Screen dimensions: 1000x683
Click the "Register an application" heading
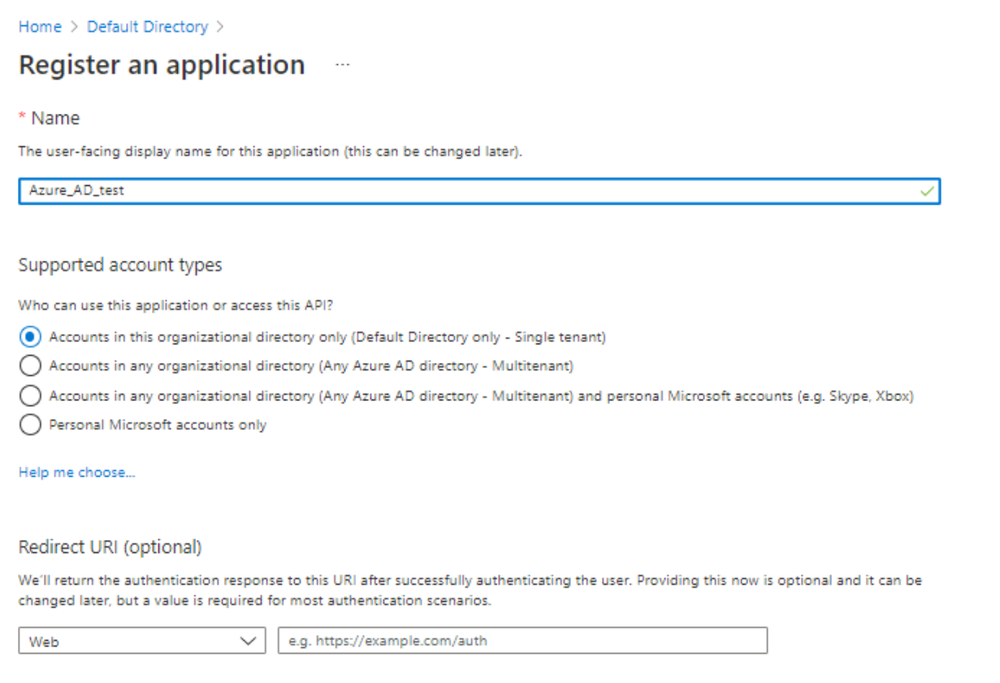[x=161, y=64]
